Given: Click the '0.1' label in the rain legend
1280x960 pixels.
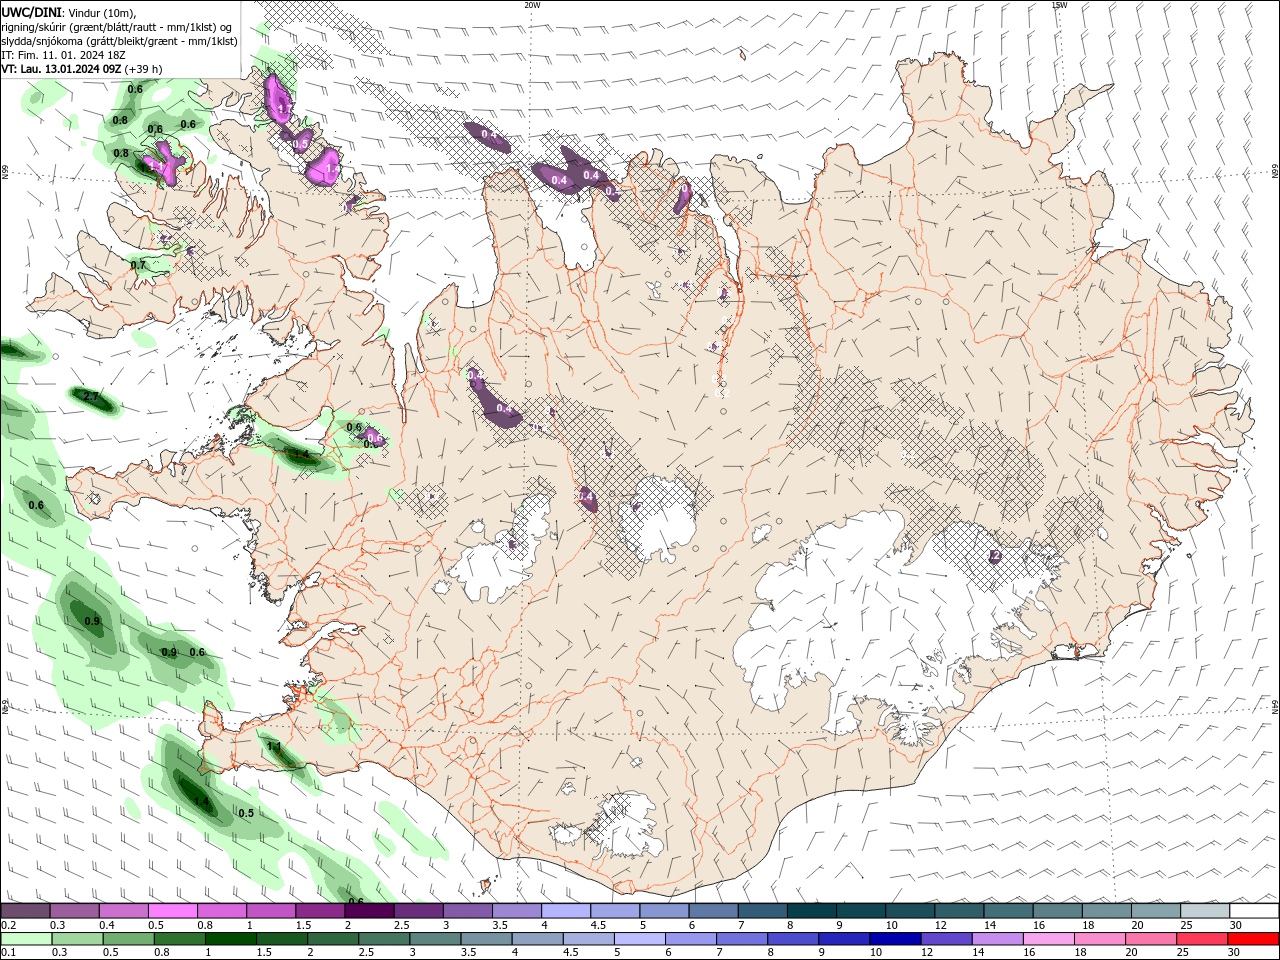Looking at the screenshot, I should pyautogui.click(x=8, y=953).
